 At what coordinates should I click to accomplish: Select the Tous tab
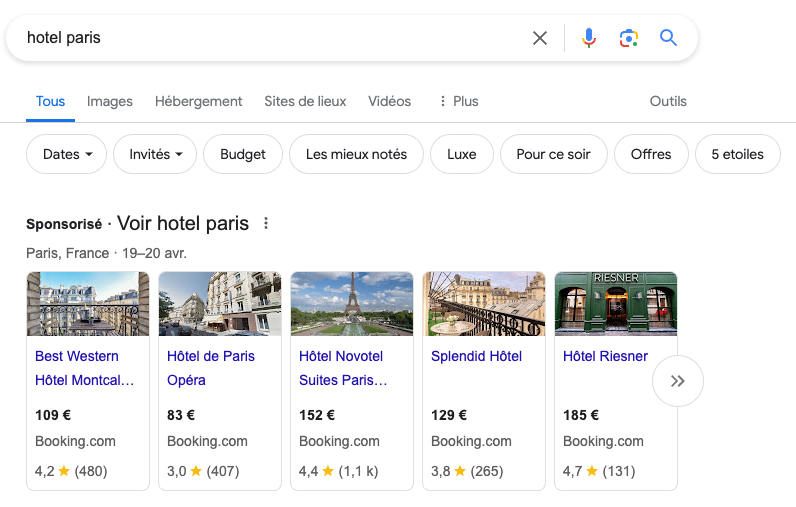click(50, 102)
